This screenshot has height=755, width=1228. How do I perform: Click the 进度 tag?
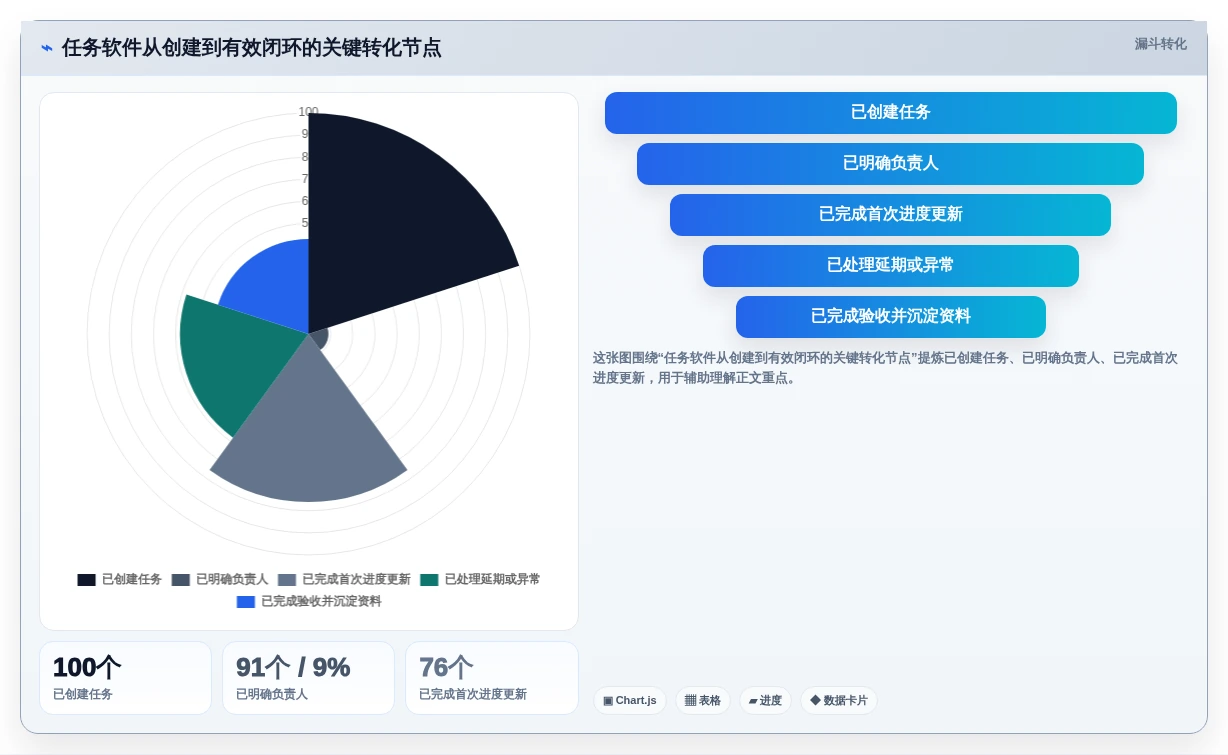coord(765,701)
